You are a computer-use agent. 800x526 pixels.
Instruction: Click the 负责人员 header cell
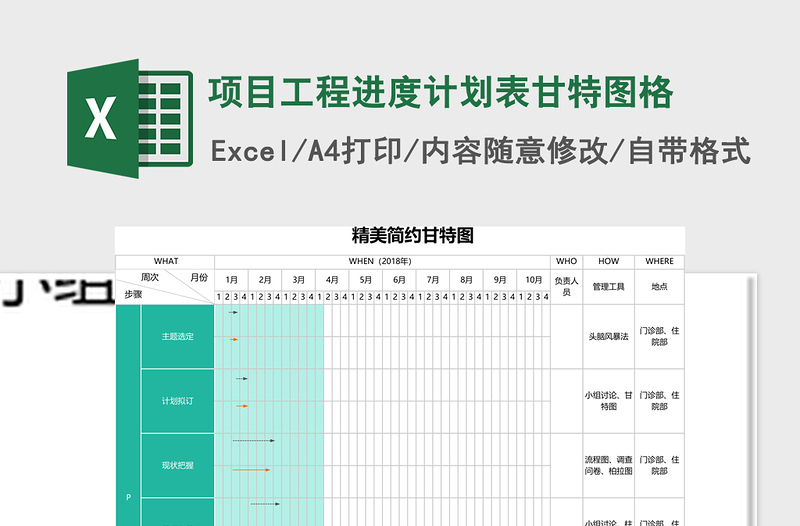click(566, 287)
